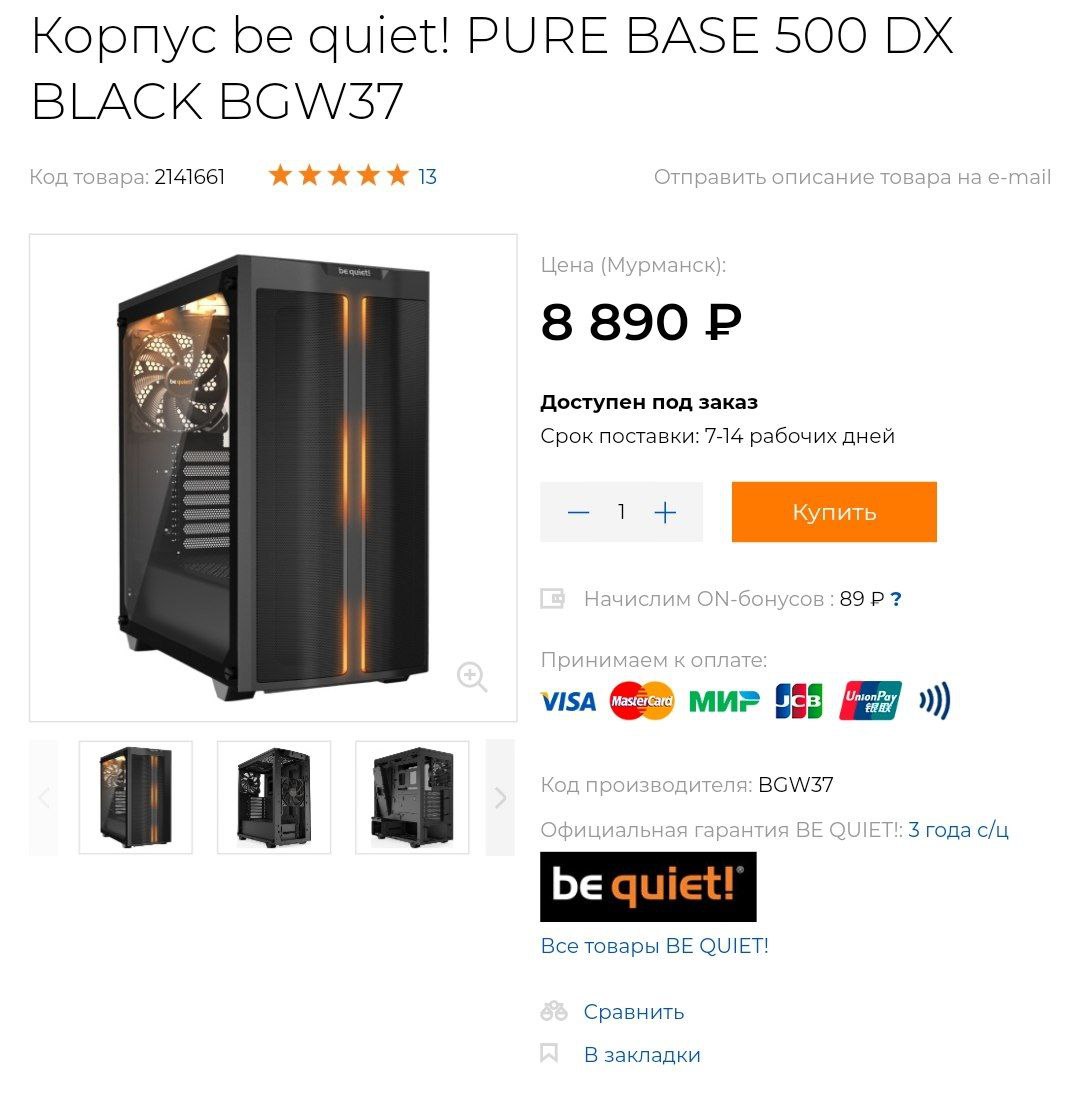The width and height of the screenshot is (1080, 1102).
Task: Click the compare scales icon
Action: coord(554,1011)
